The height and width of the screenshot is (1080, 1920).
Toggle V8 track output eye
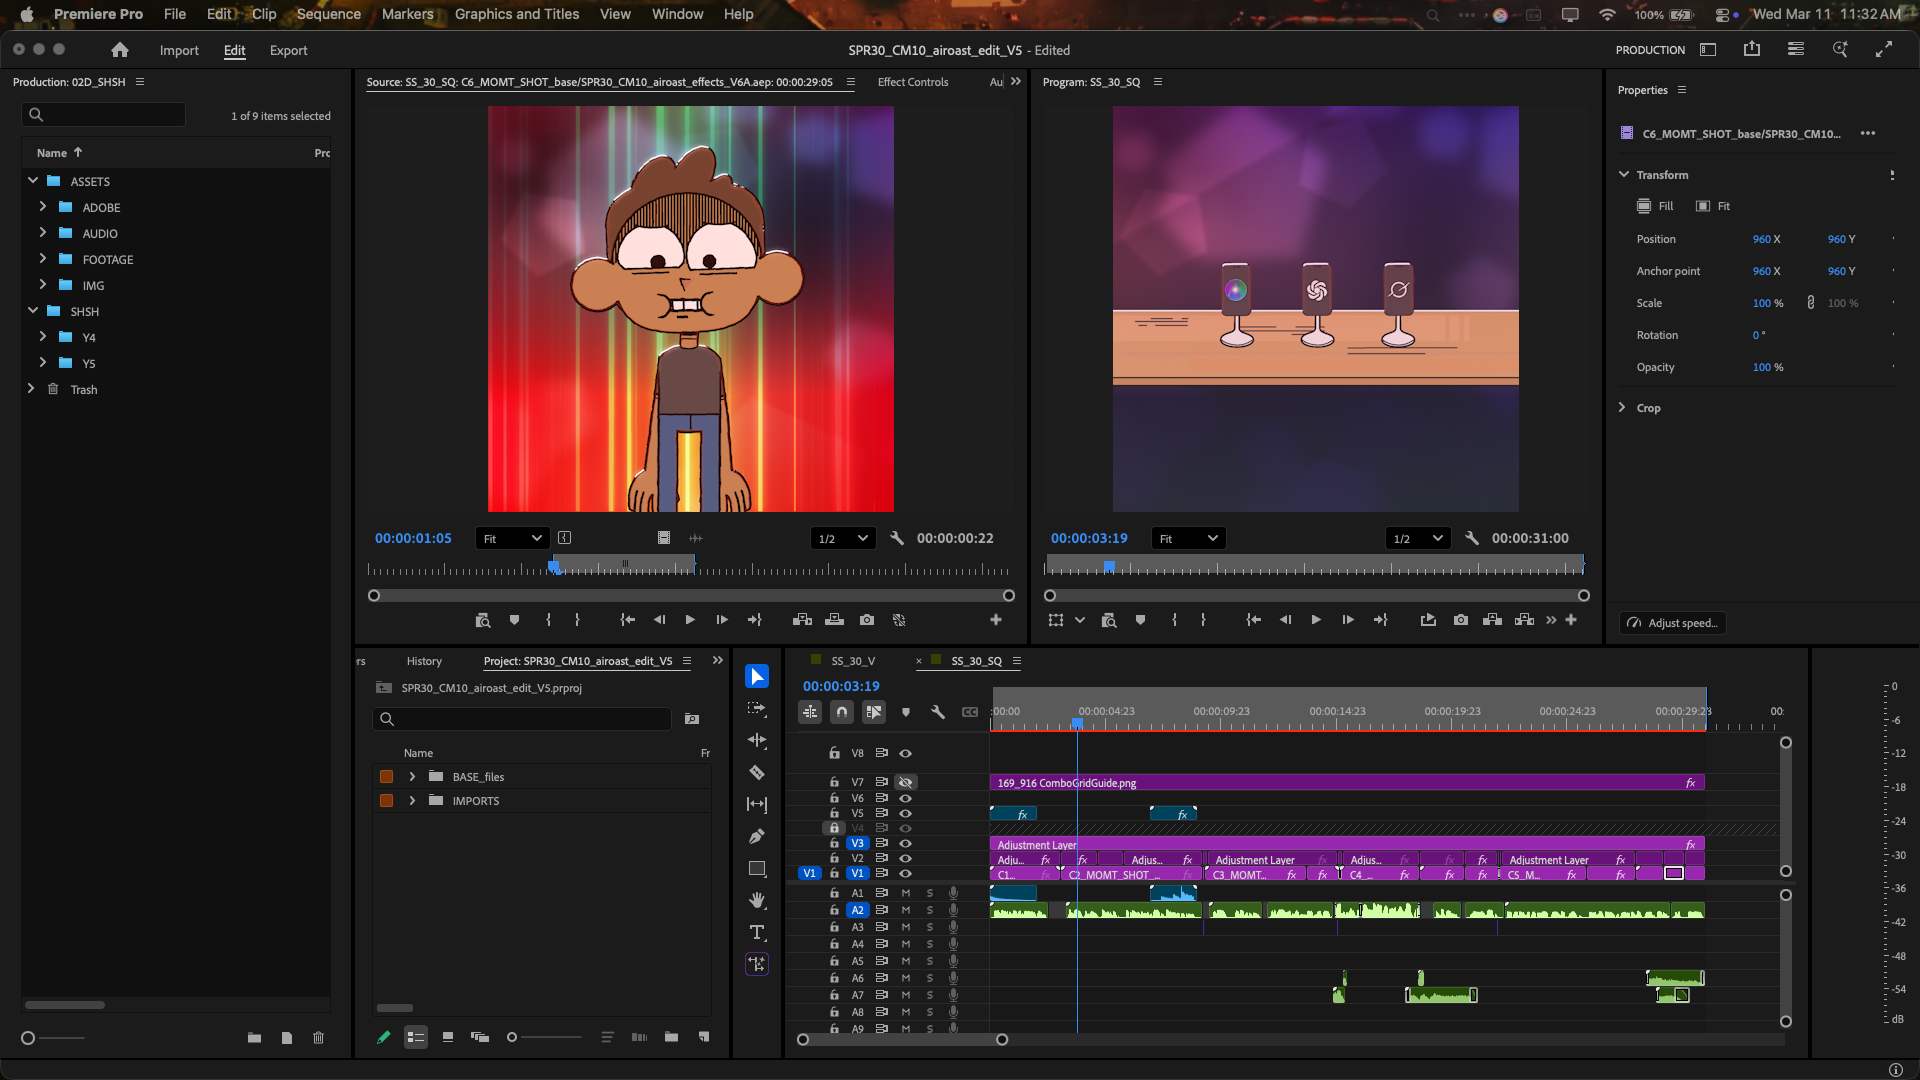pos(906,753)
